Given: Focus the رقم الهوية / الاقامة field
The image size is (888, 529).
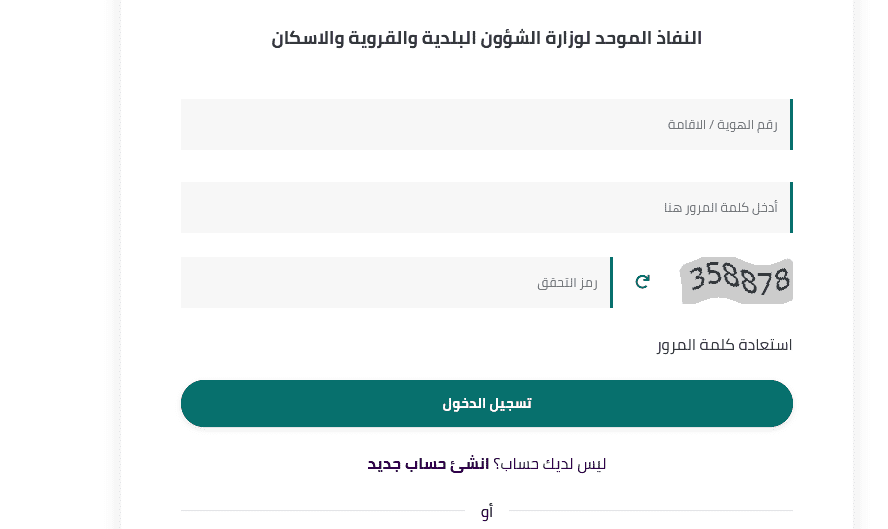Looking at the screenshot, I should [x=486, y=125].
